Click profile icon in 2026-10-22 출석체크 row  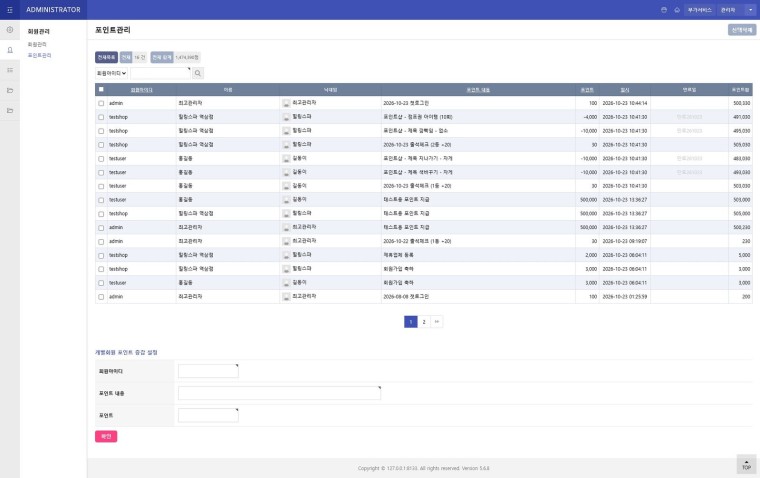286,241
